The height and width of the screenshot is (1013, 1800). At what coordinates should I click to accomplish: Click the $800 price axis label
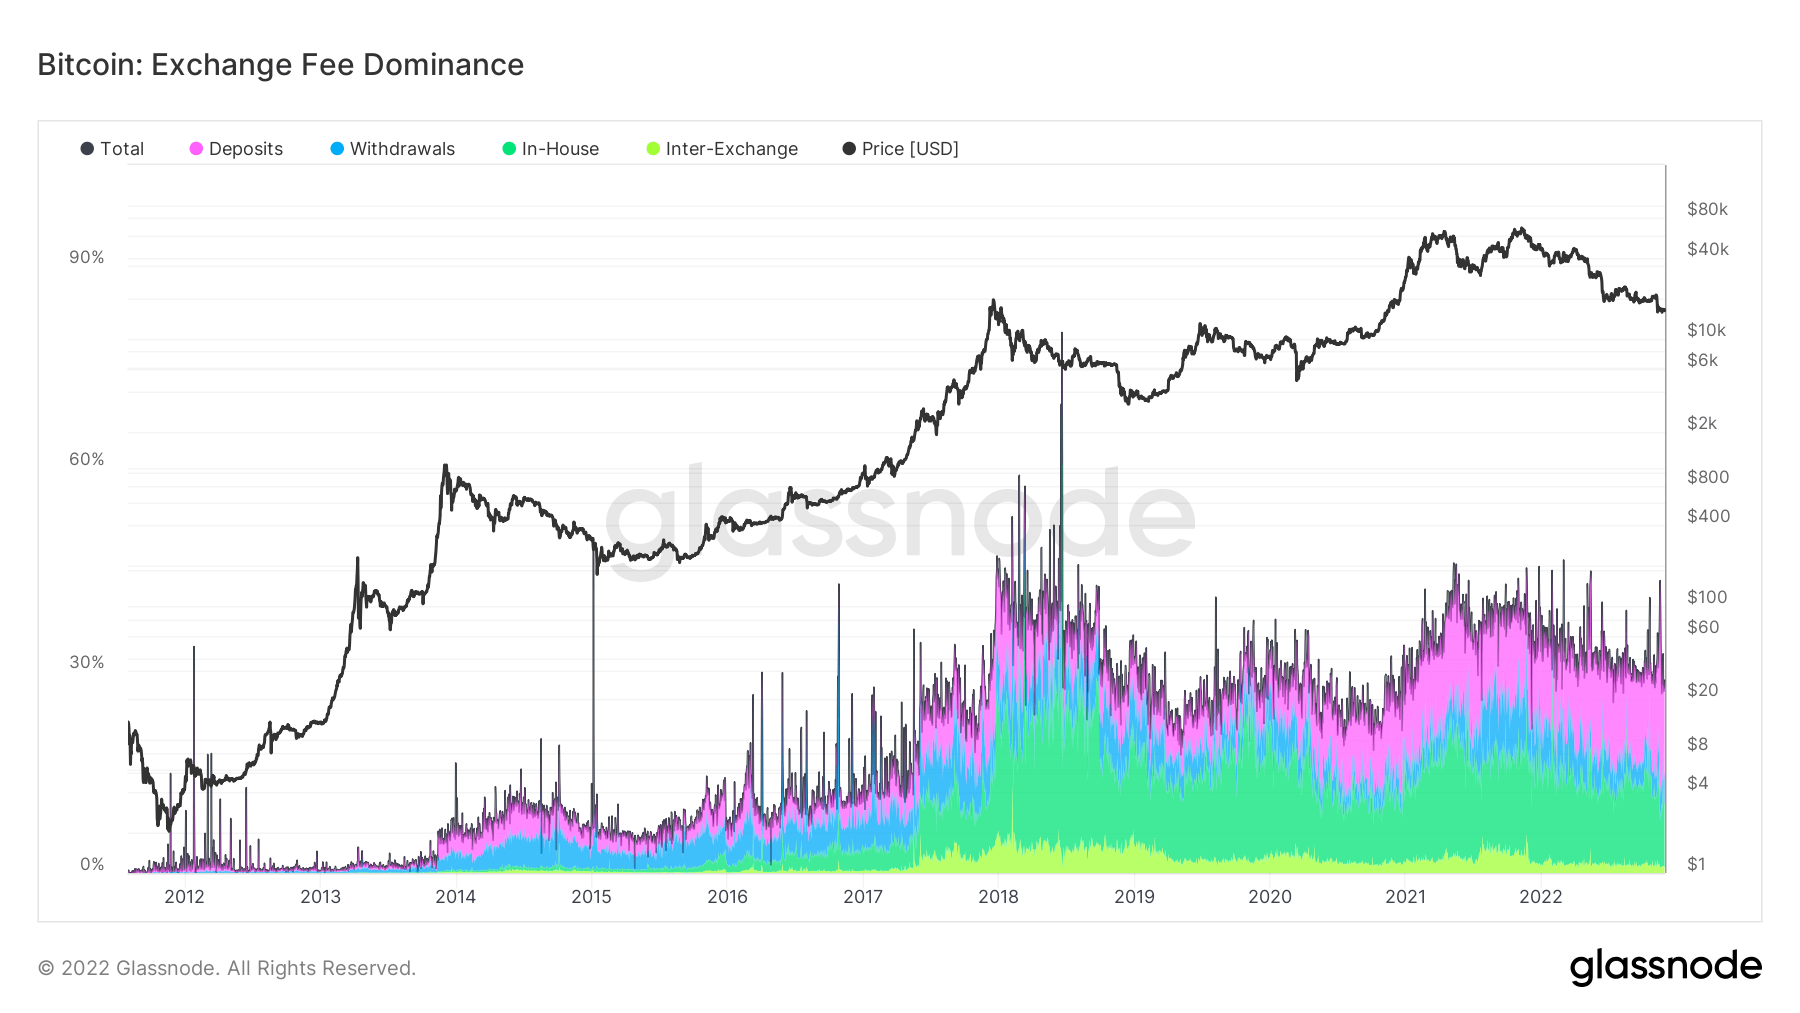1708,478
